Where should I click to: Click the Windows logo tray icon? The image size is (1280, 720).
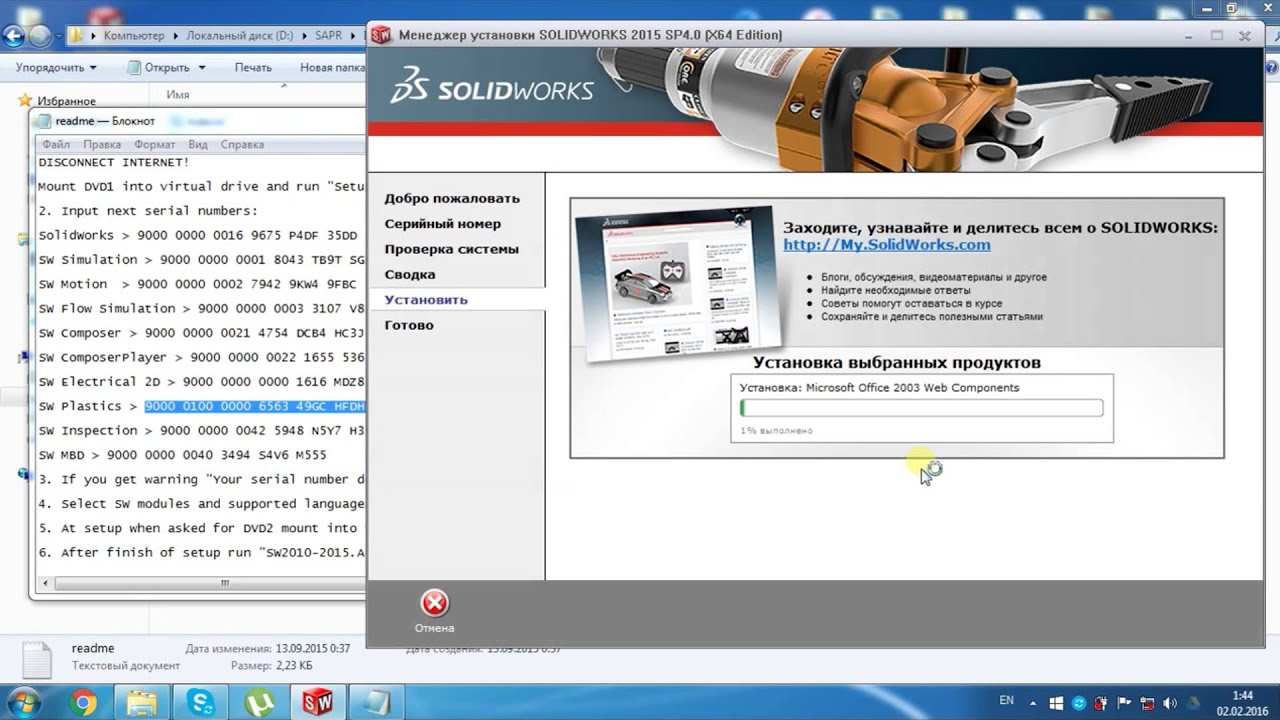pos(1057,703)
